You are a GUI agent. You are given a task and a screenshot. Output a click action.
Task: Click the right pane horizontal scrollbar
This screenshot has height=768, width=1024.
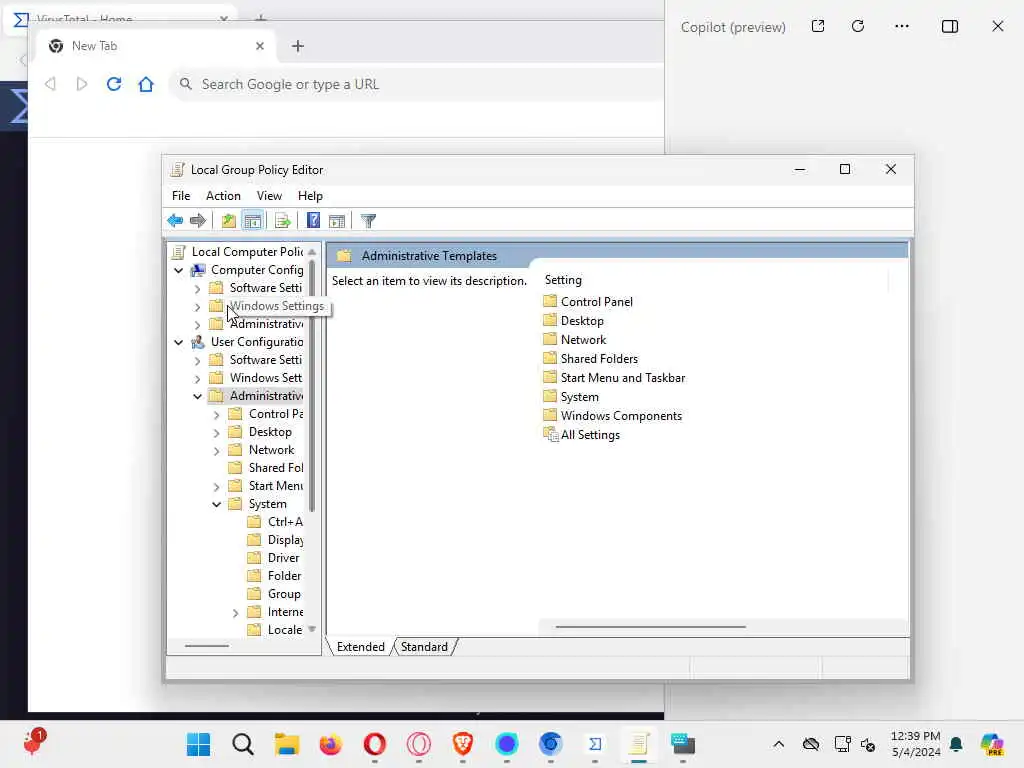click(x=650, y=627)
